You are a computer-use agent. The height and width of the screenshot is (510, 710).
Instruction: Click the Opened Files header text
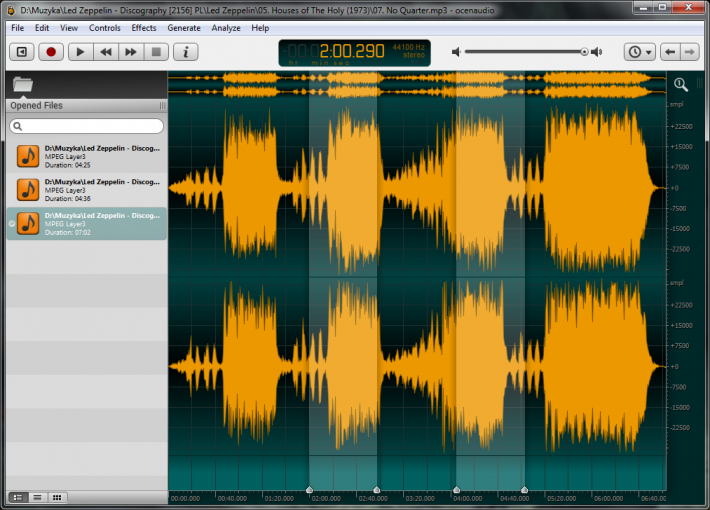coord(36,106)
